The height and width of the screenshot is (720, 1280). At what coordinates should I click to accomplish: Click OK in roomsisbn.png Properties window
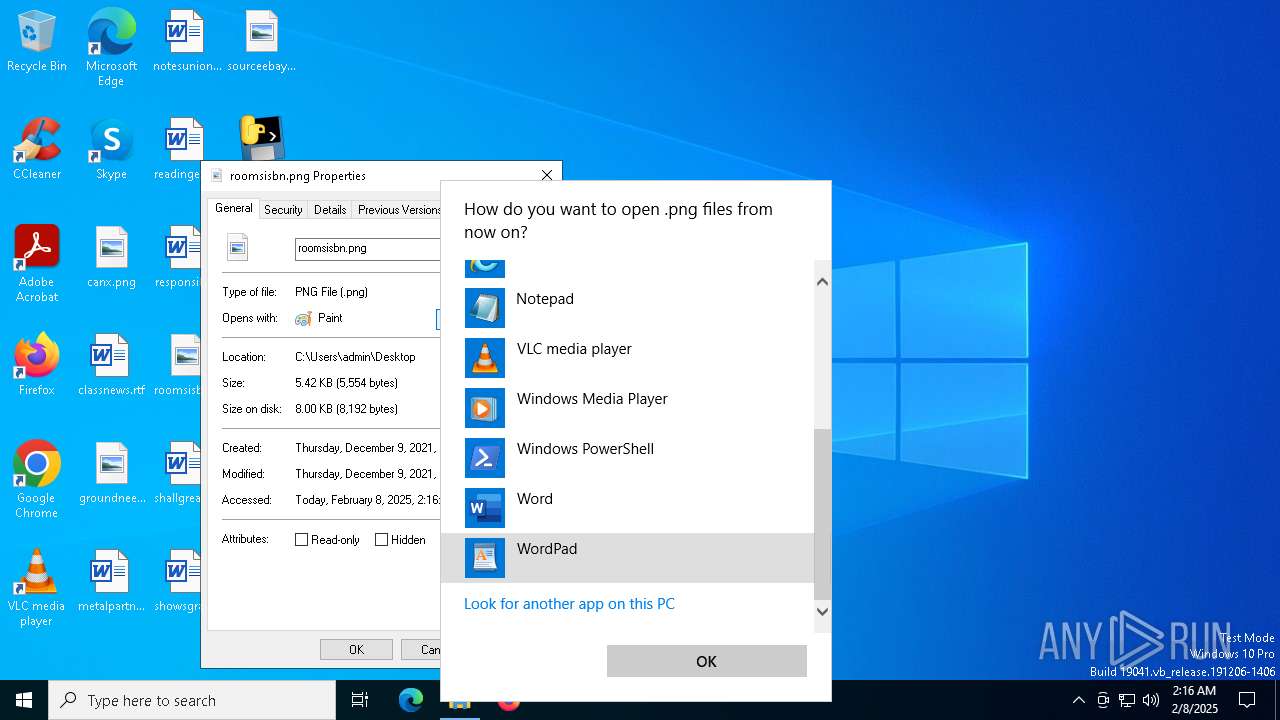[x=356, y=649]
